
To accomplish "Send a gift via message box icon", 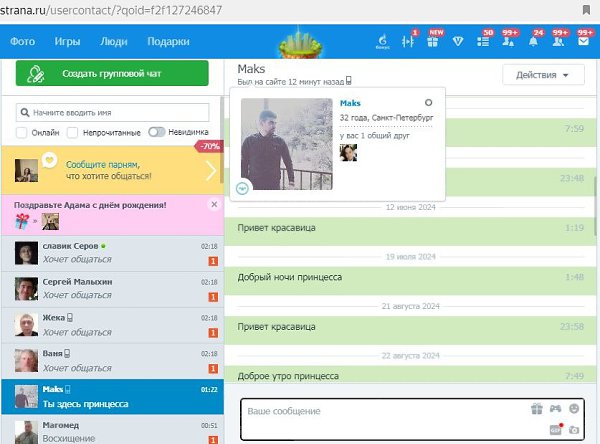I will coord(537,409).
